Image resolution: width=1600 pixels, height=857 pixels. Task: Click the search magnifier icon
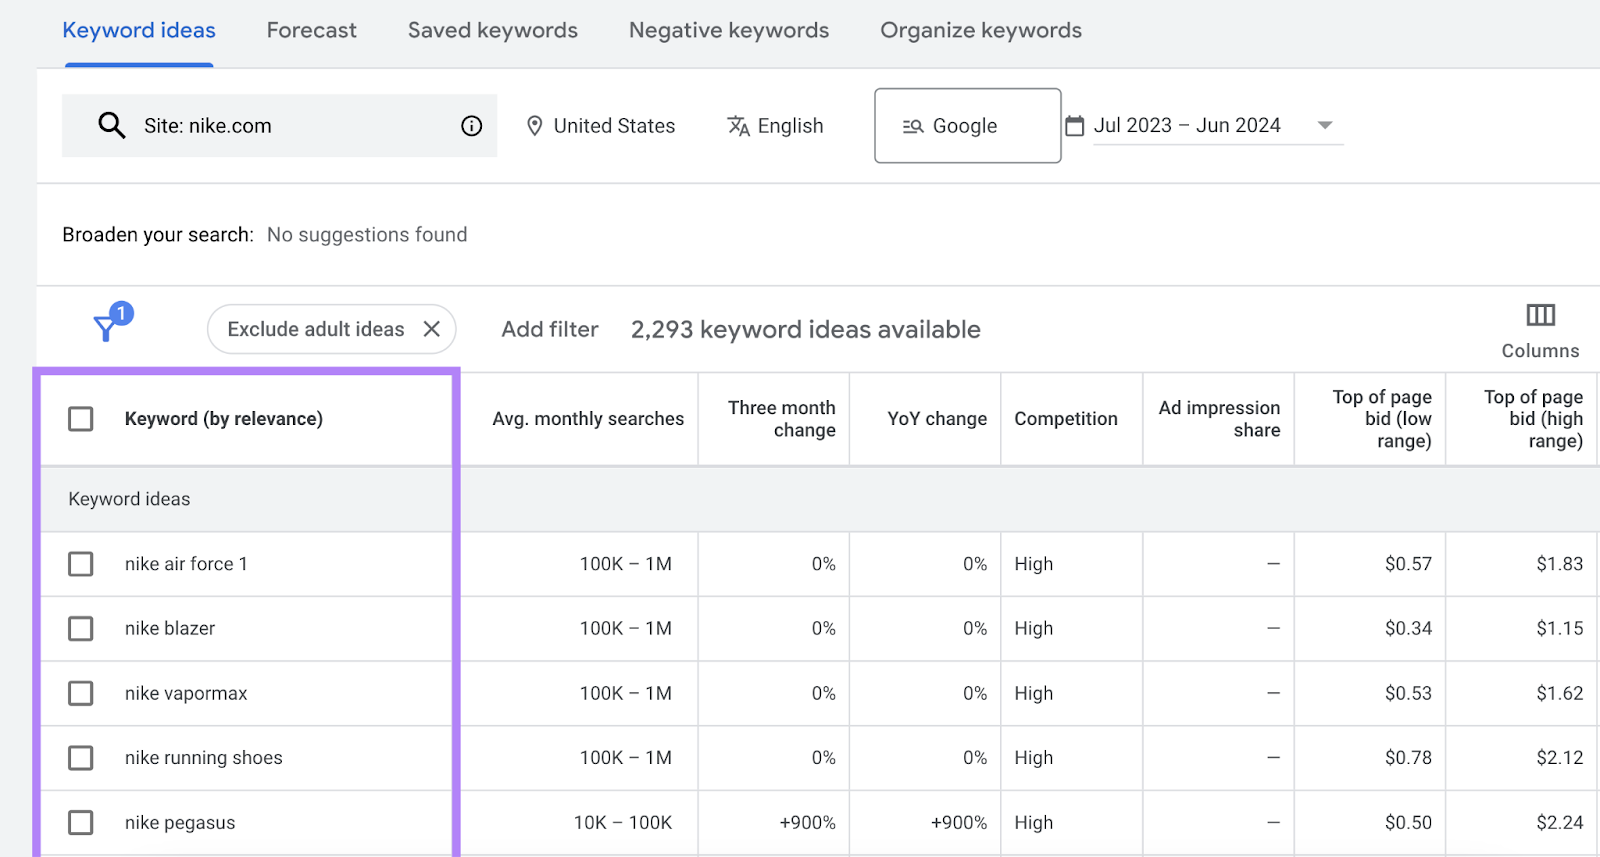point(111,125)
